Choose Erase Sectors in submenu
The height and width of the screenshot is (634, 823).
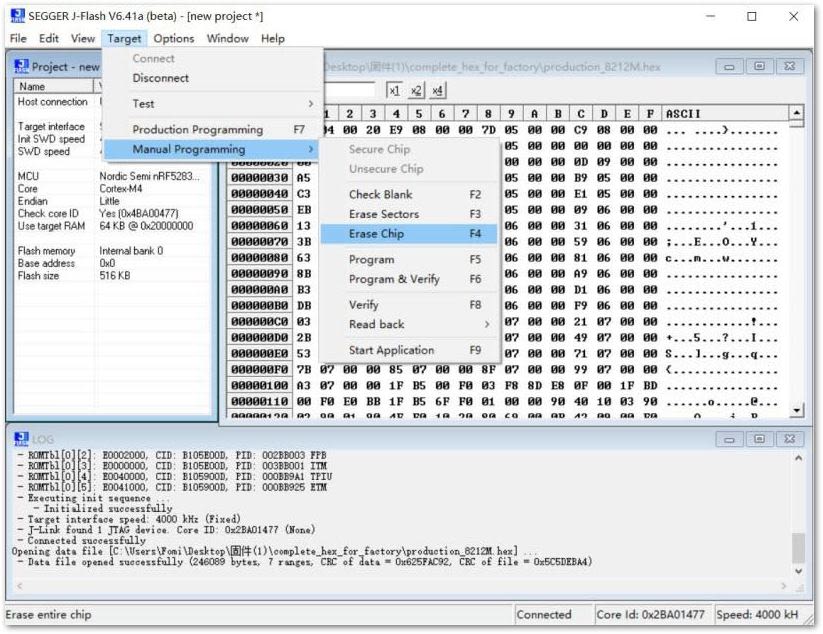(409, 214)
